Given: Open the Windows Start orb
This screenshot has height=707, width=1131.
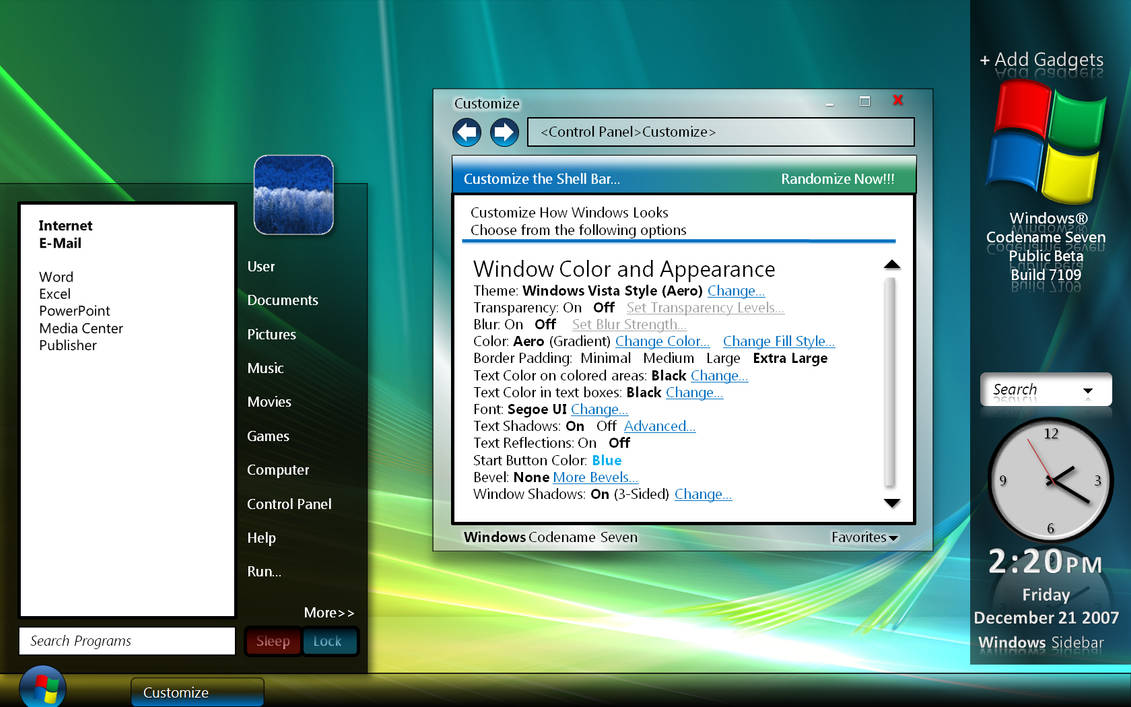Looking at the screenshot, I should pos(43,687).
